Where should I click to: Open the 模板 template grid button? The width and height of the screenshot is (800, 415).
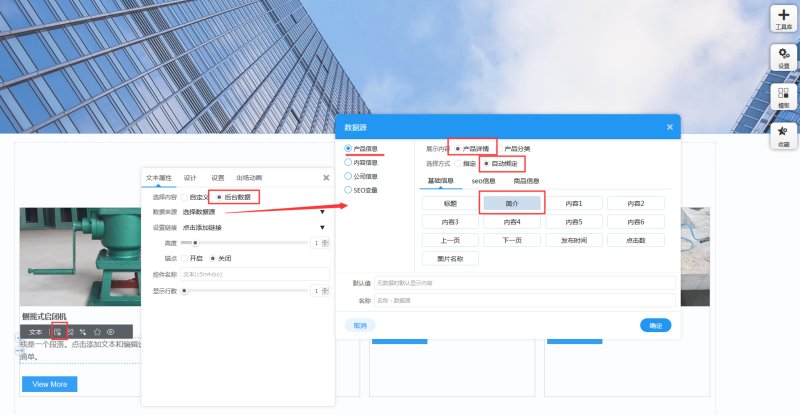click(x=784, y=97)
